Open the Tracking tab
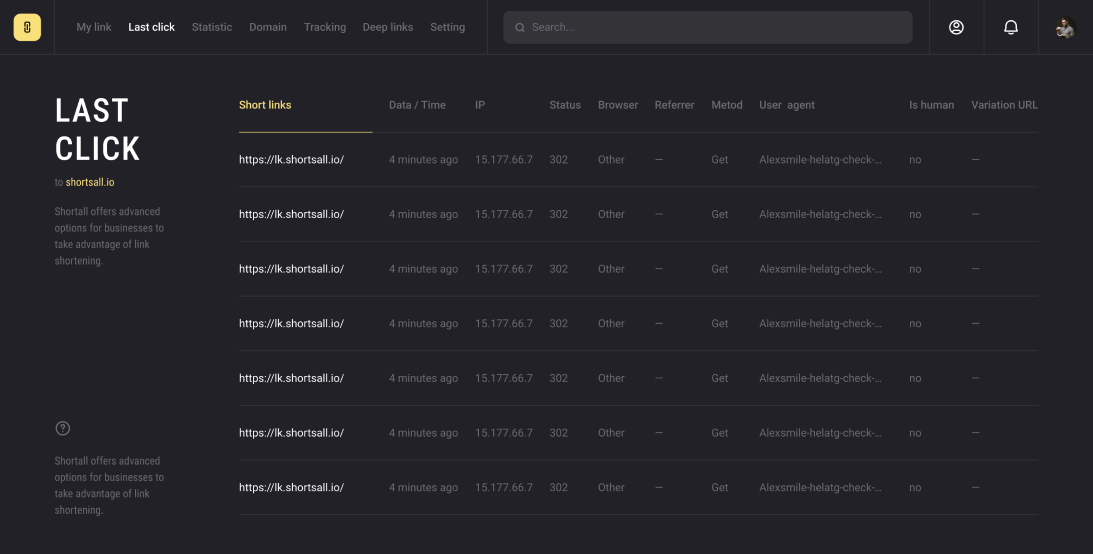The width and height of the screenshot is (1093, 554). [325, 27]
